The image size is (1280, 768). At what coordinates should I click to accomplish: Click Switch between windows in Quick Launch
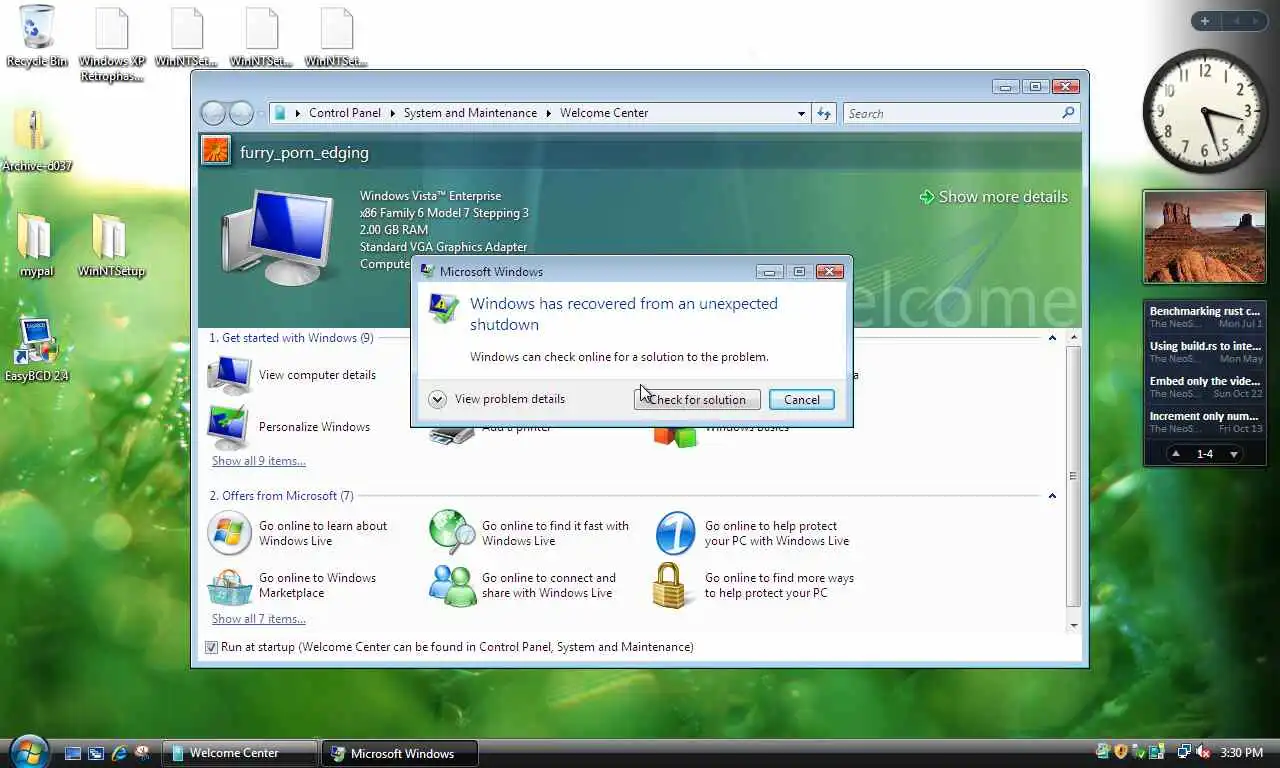point(97,752)
